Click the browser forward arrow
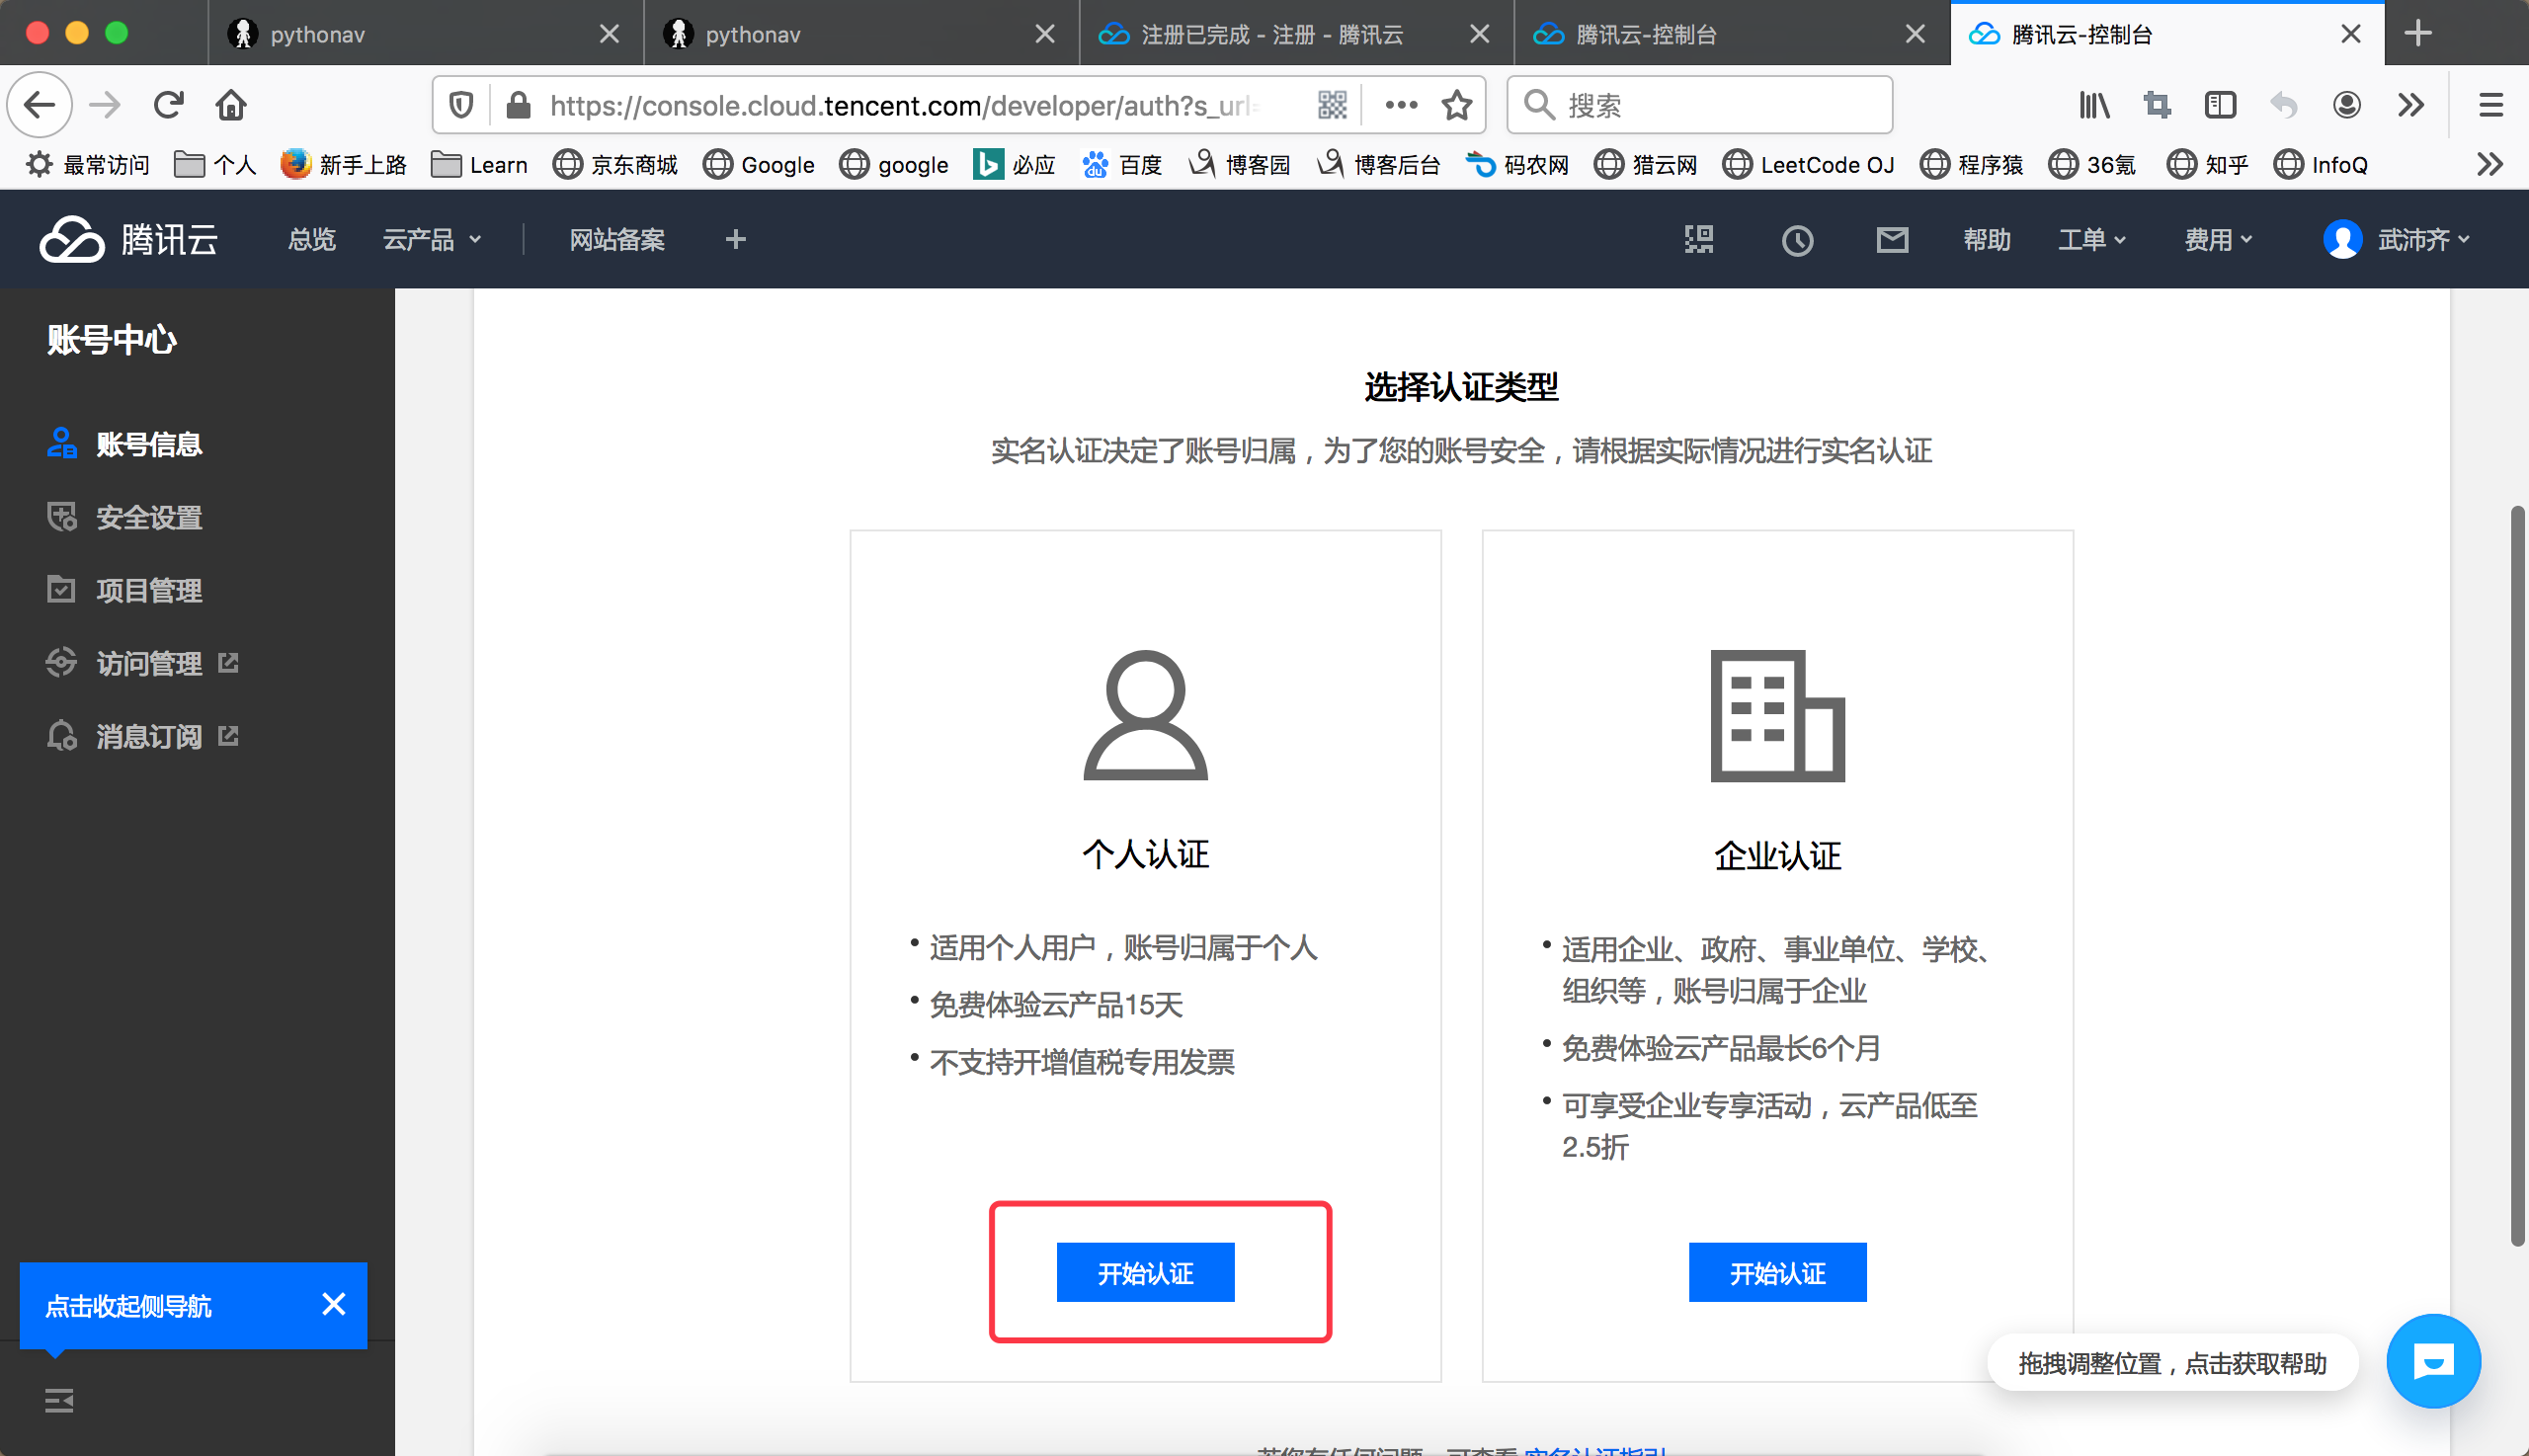The height and width of the screenshot is (1456, 2529). click(105, 105)
